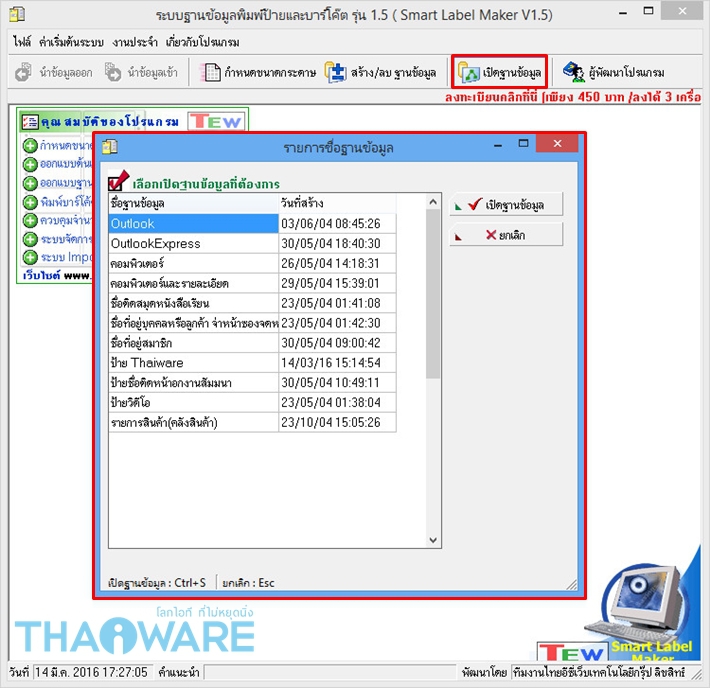
Task: Click the TEW logo in features panel
Action: [216, 121]
